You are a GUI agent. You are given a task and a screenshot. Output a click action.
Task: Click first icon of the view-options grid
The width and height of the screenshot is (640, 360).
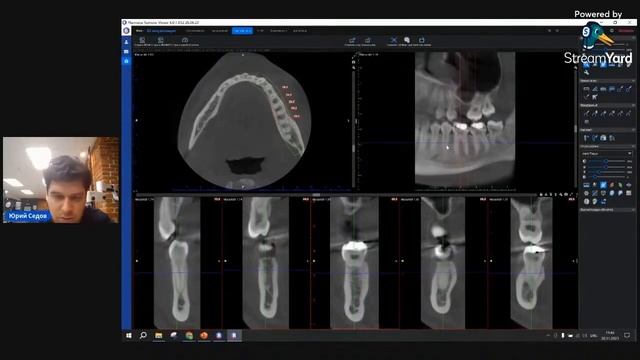[x=586, y=185]
